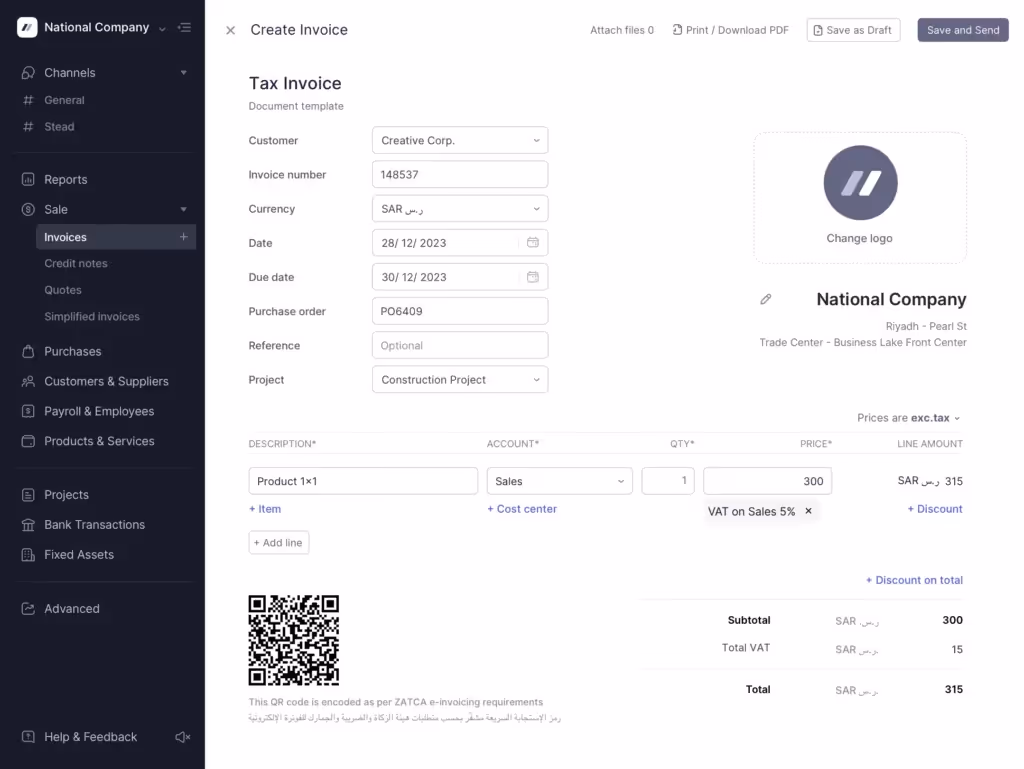Click the + Cost center link
The image size is (1024, 769).
pos(522,509)
